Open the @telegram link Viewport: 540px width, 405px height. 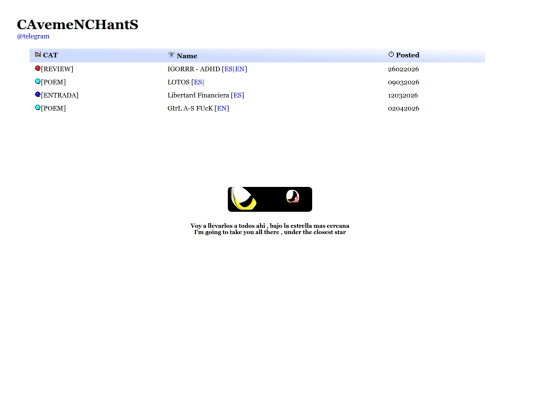click(33, 36)
